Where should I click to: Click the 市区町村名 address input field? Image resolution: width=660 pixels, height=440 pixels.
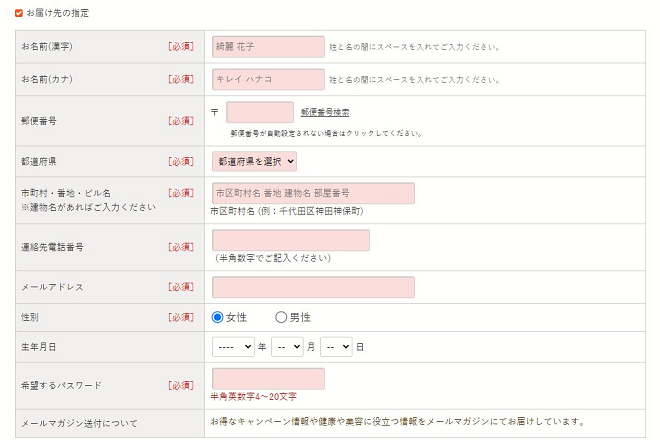313,193
